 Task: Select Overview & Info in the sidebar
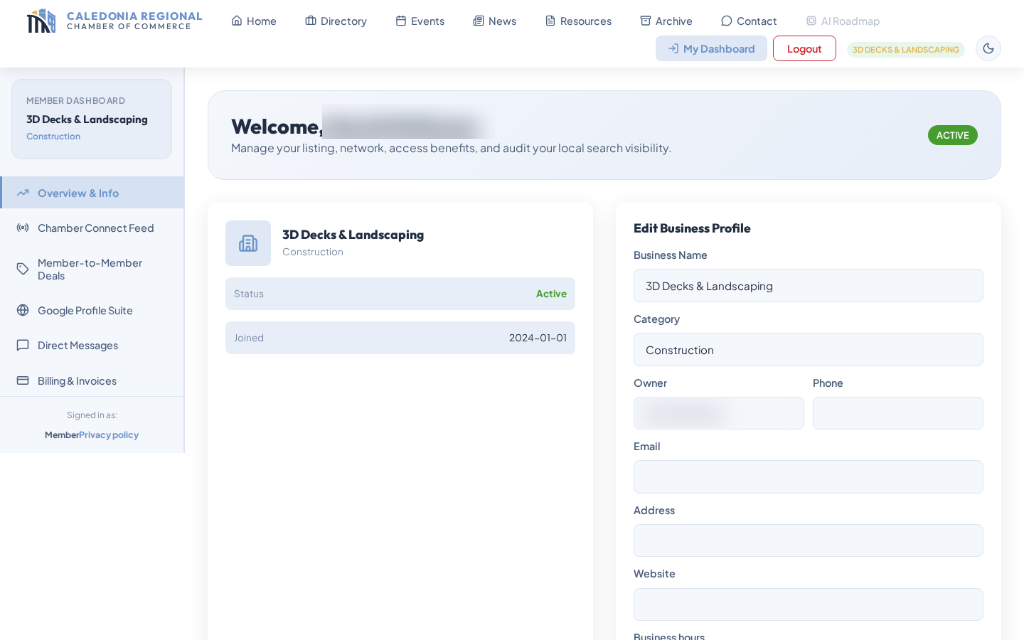click(x=92, y=193)
